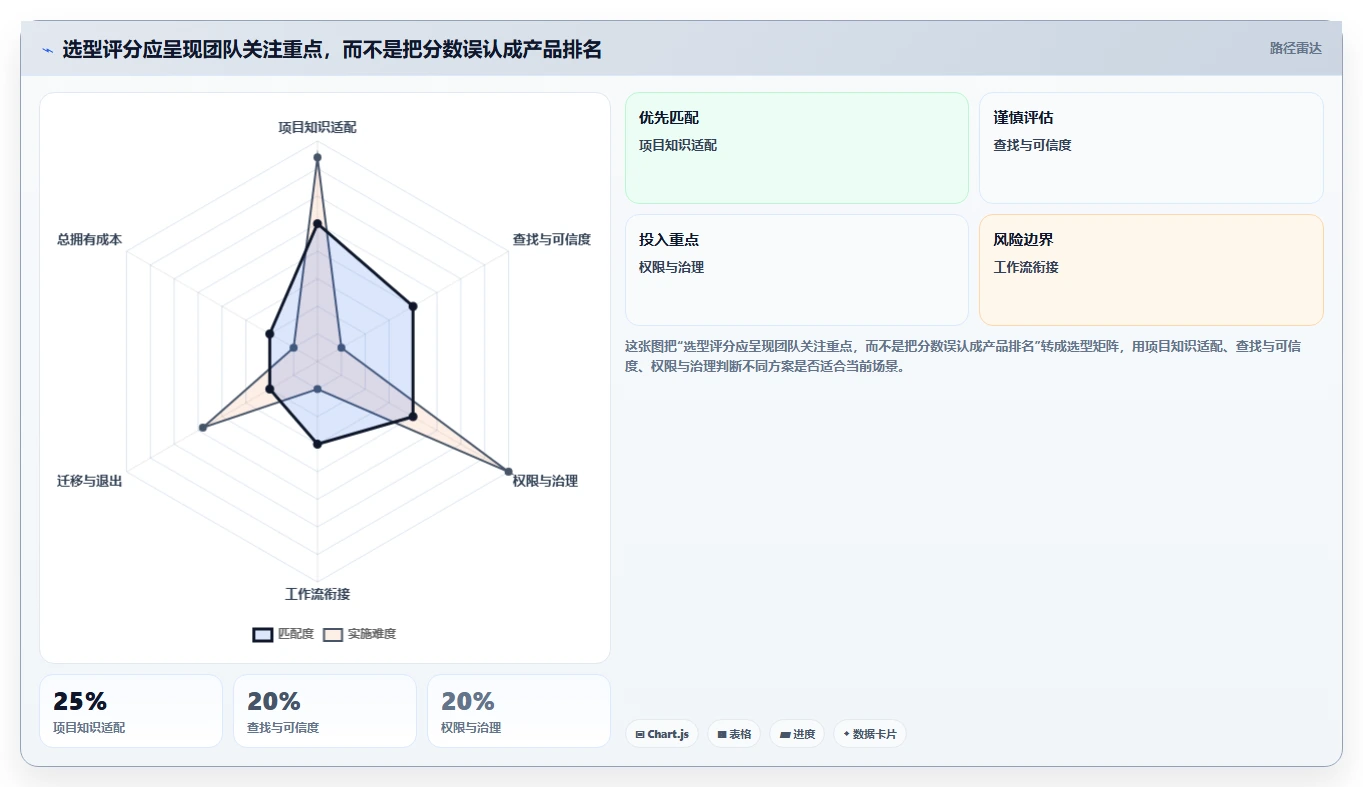This screenshot has height=787, width=1363.
Task: Select the 谨慎评估 card
Action: (1151, 148)
